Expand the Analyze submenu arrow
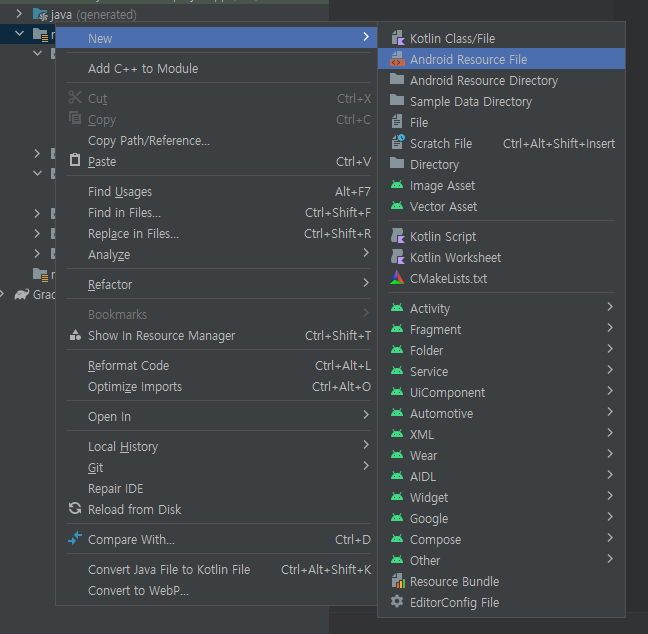 click(366, 253)
